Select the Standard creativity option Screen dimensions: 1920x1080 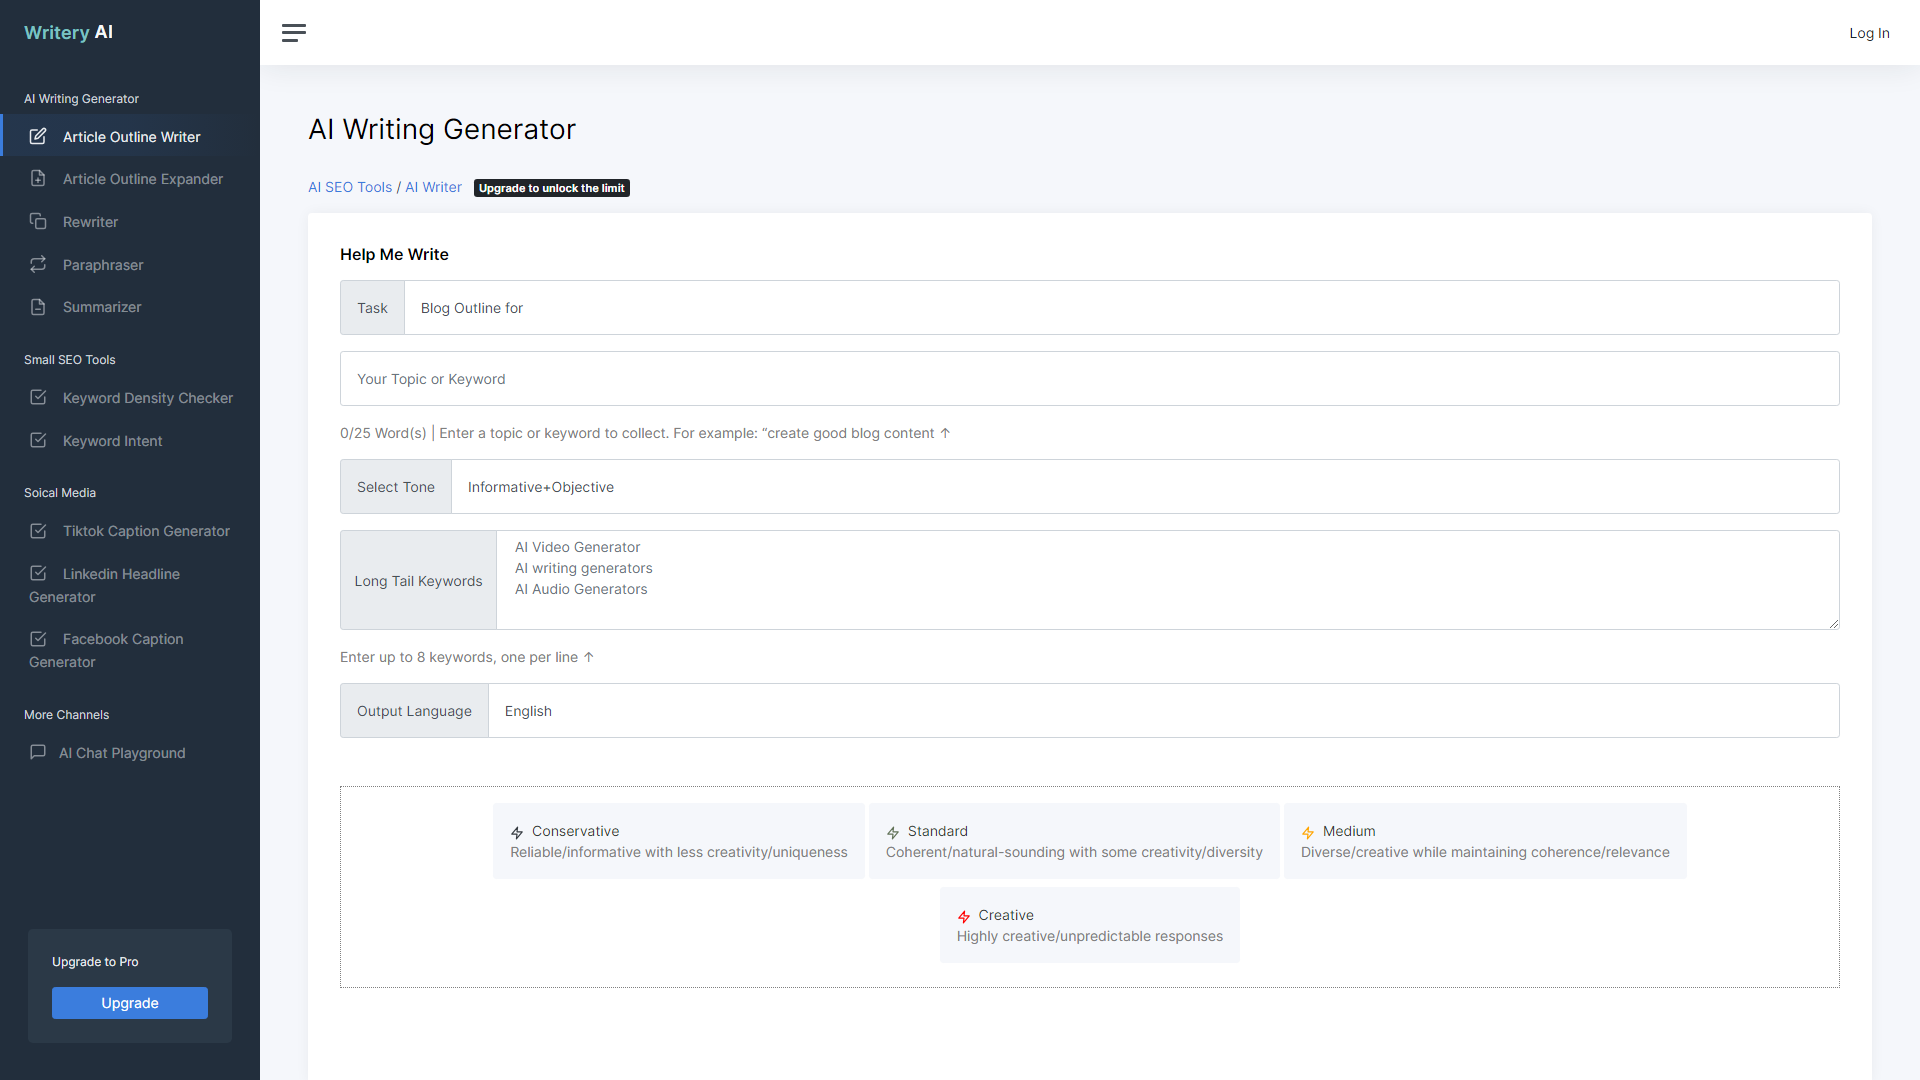click(x=1073, y=841)
